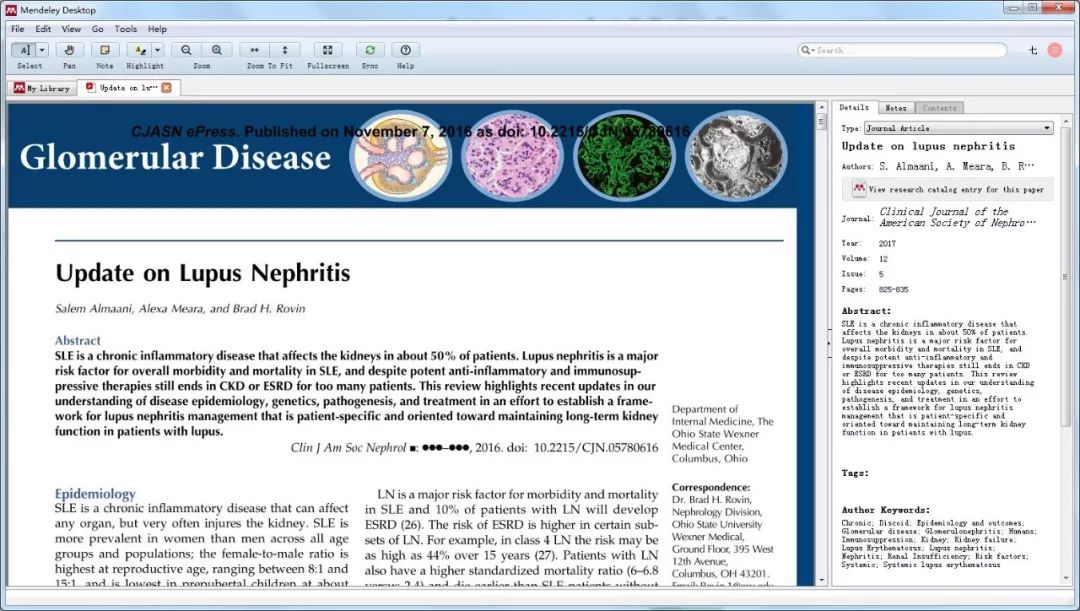Click the Correspondence heading in the PDF

click(711, 487)
